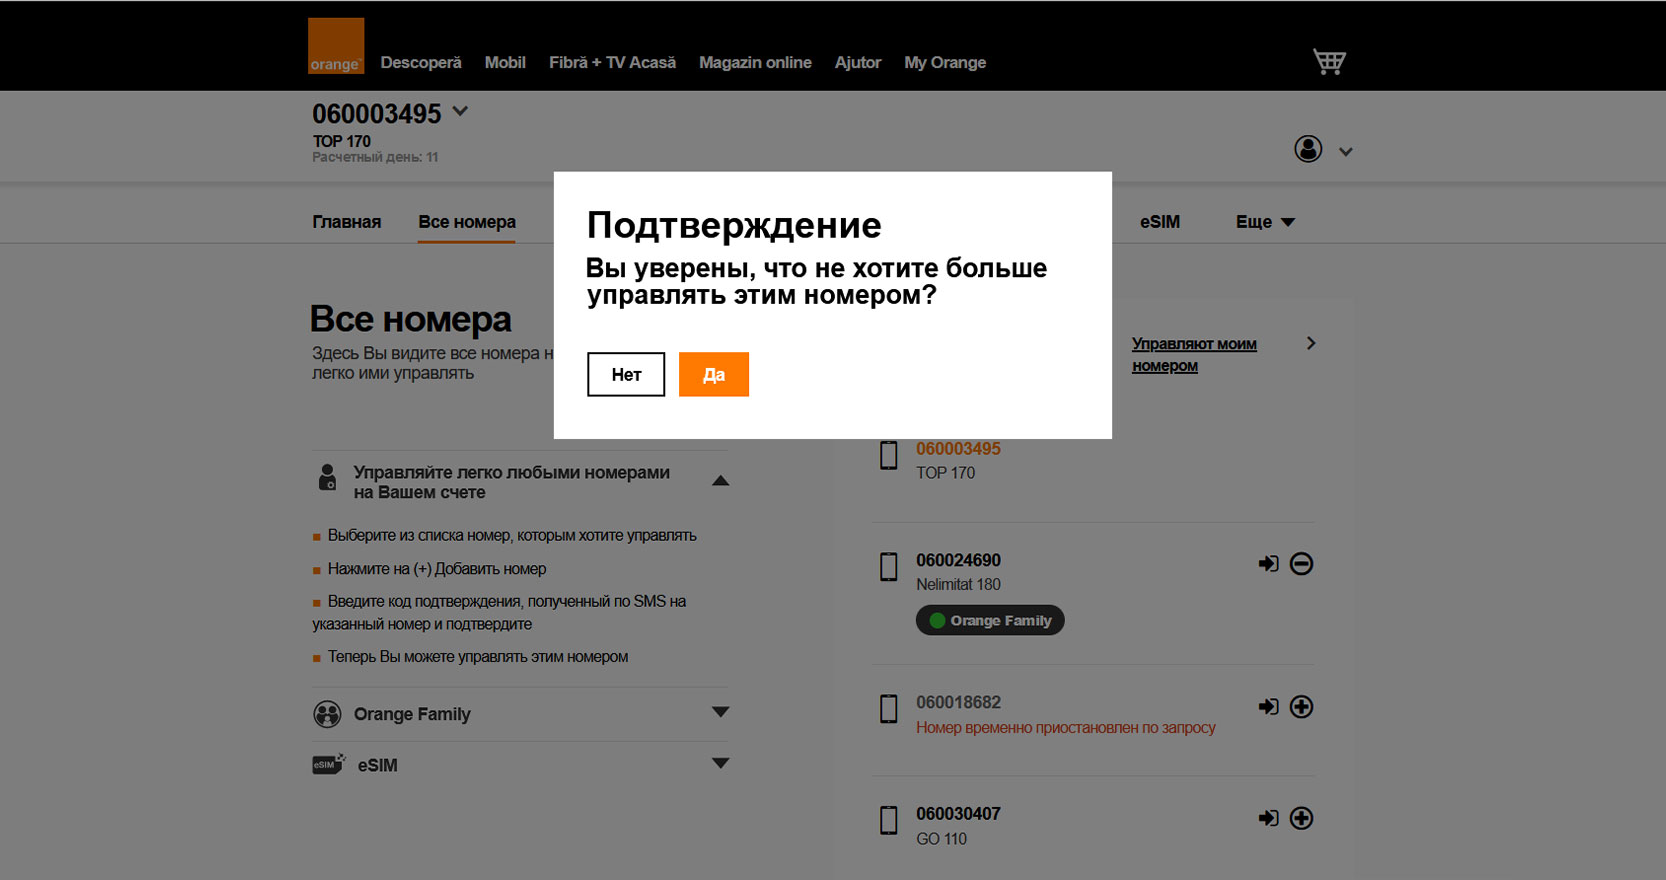The image size is (1666, 880).
Task: Click the login arrow icon for 060030407
Action: (x=1268, y=818)
